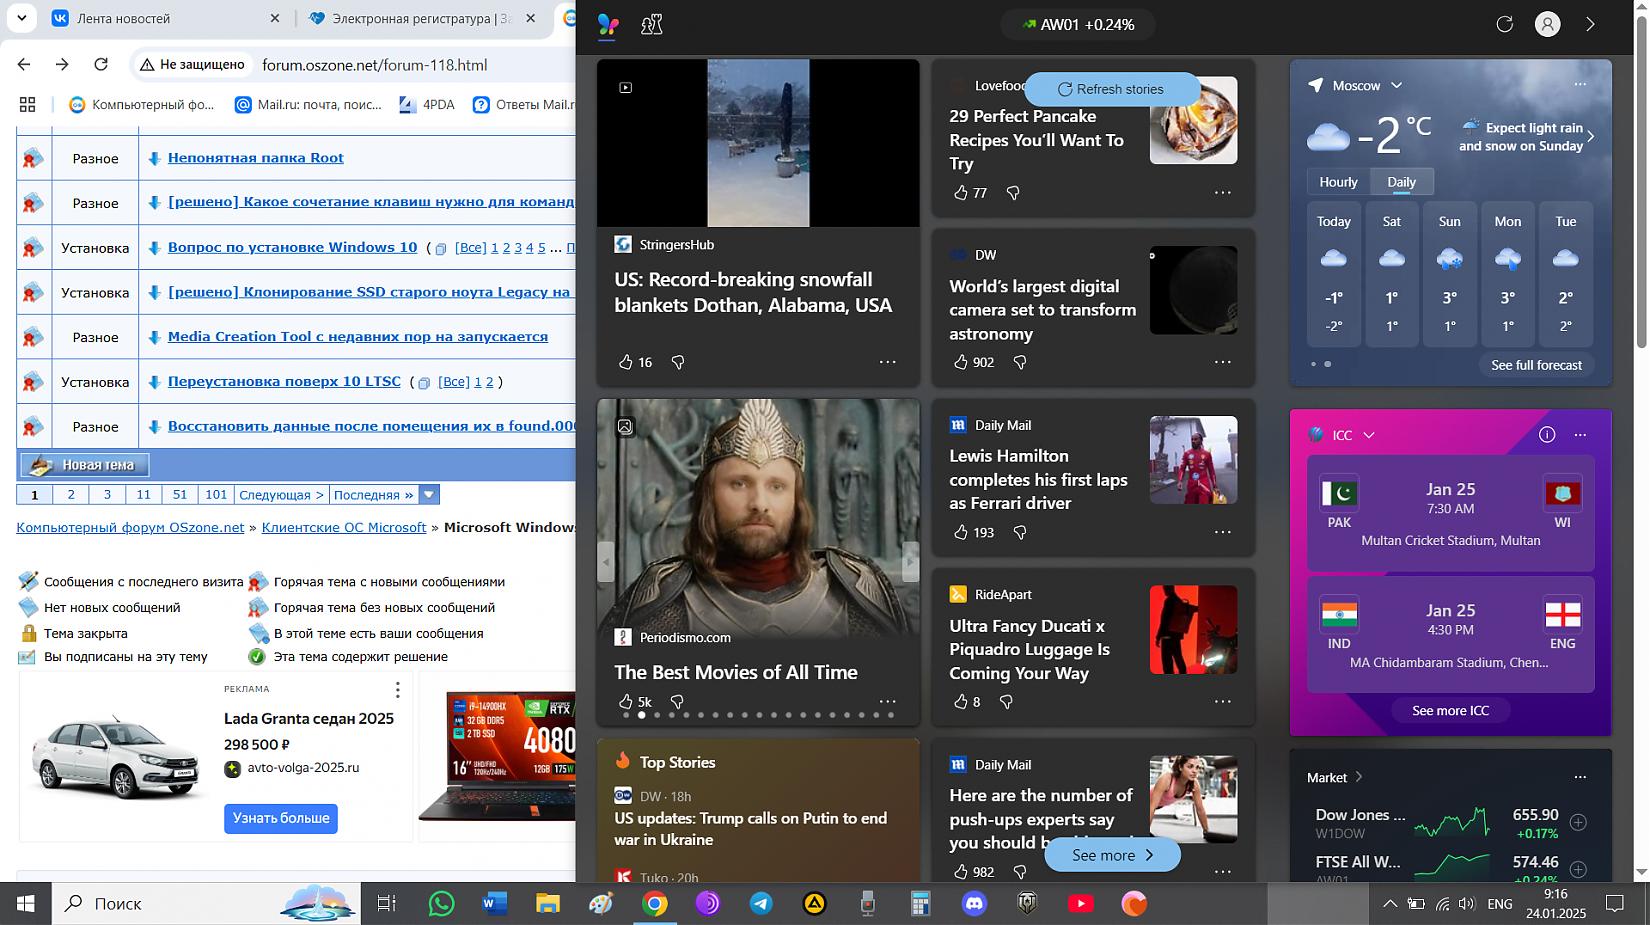Image resolution: width=1650 pixels, height=925 pixels.
Task: Open the games/chess piece tab icon
Action: click(652, 24)
